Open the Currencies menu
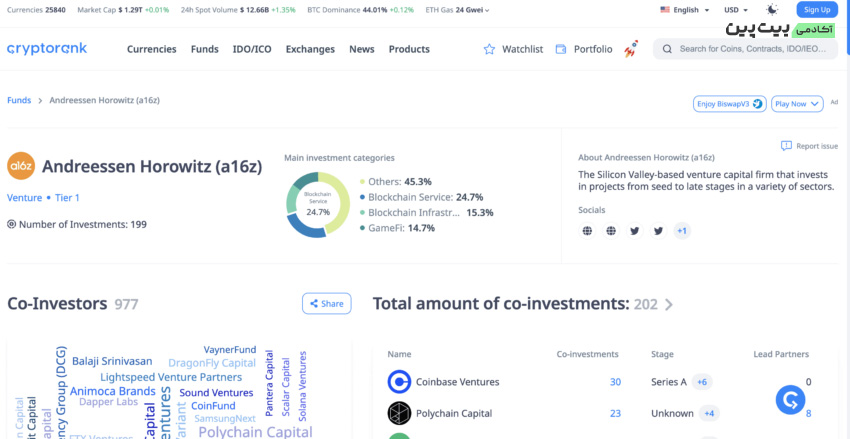The image size is (850, 439). pos(152,49)
